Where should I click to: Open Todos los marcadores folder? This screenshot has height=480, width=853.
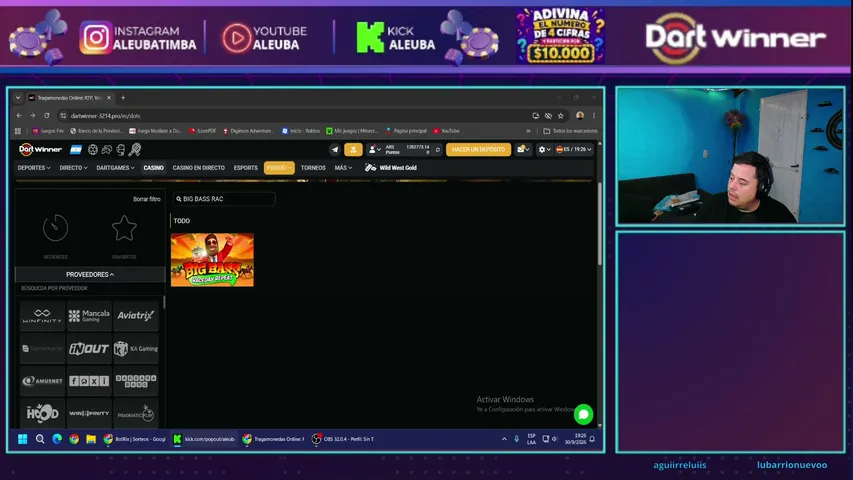[x=570, y=131]
